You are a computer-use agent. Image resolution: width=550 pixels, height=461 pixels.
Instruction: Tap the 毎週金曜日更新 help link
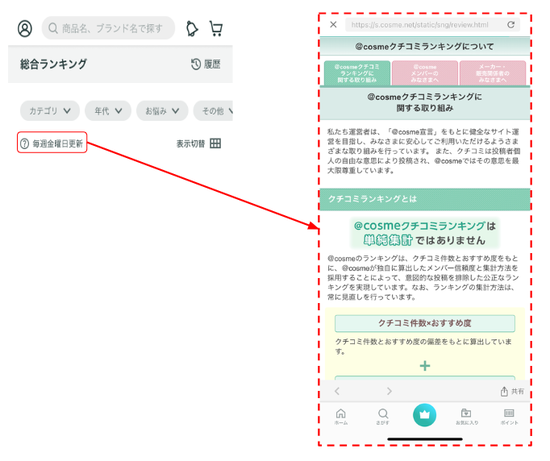coord(52,142)
